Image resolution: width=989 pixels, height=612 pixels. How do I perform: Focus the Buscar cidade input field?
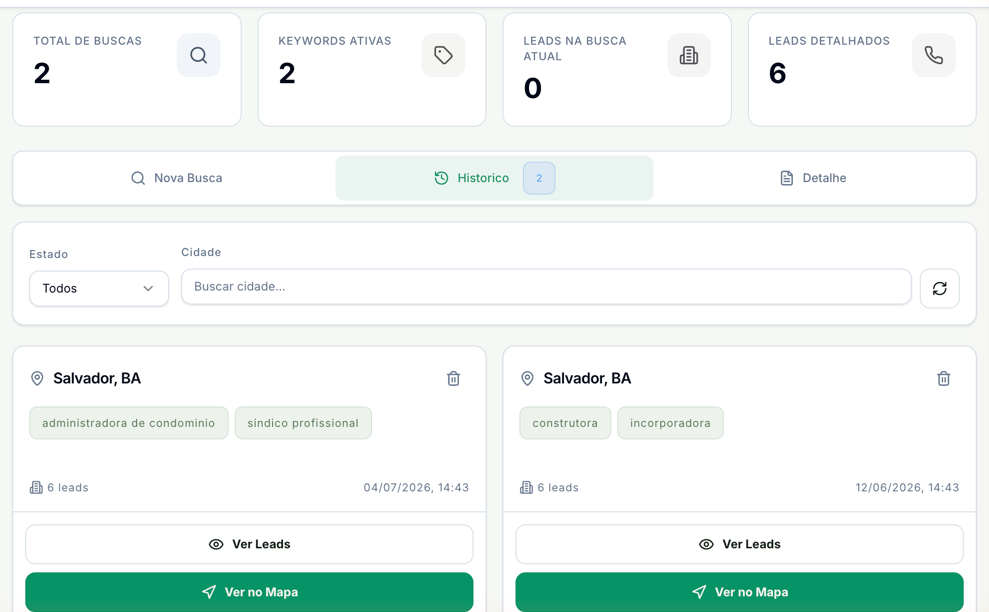coord(546,286)
